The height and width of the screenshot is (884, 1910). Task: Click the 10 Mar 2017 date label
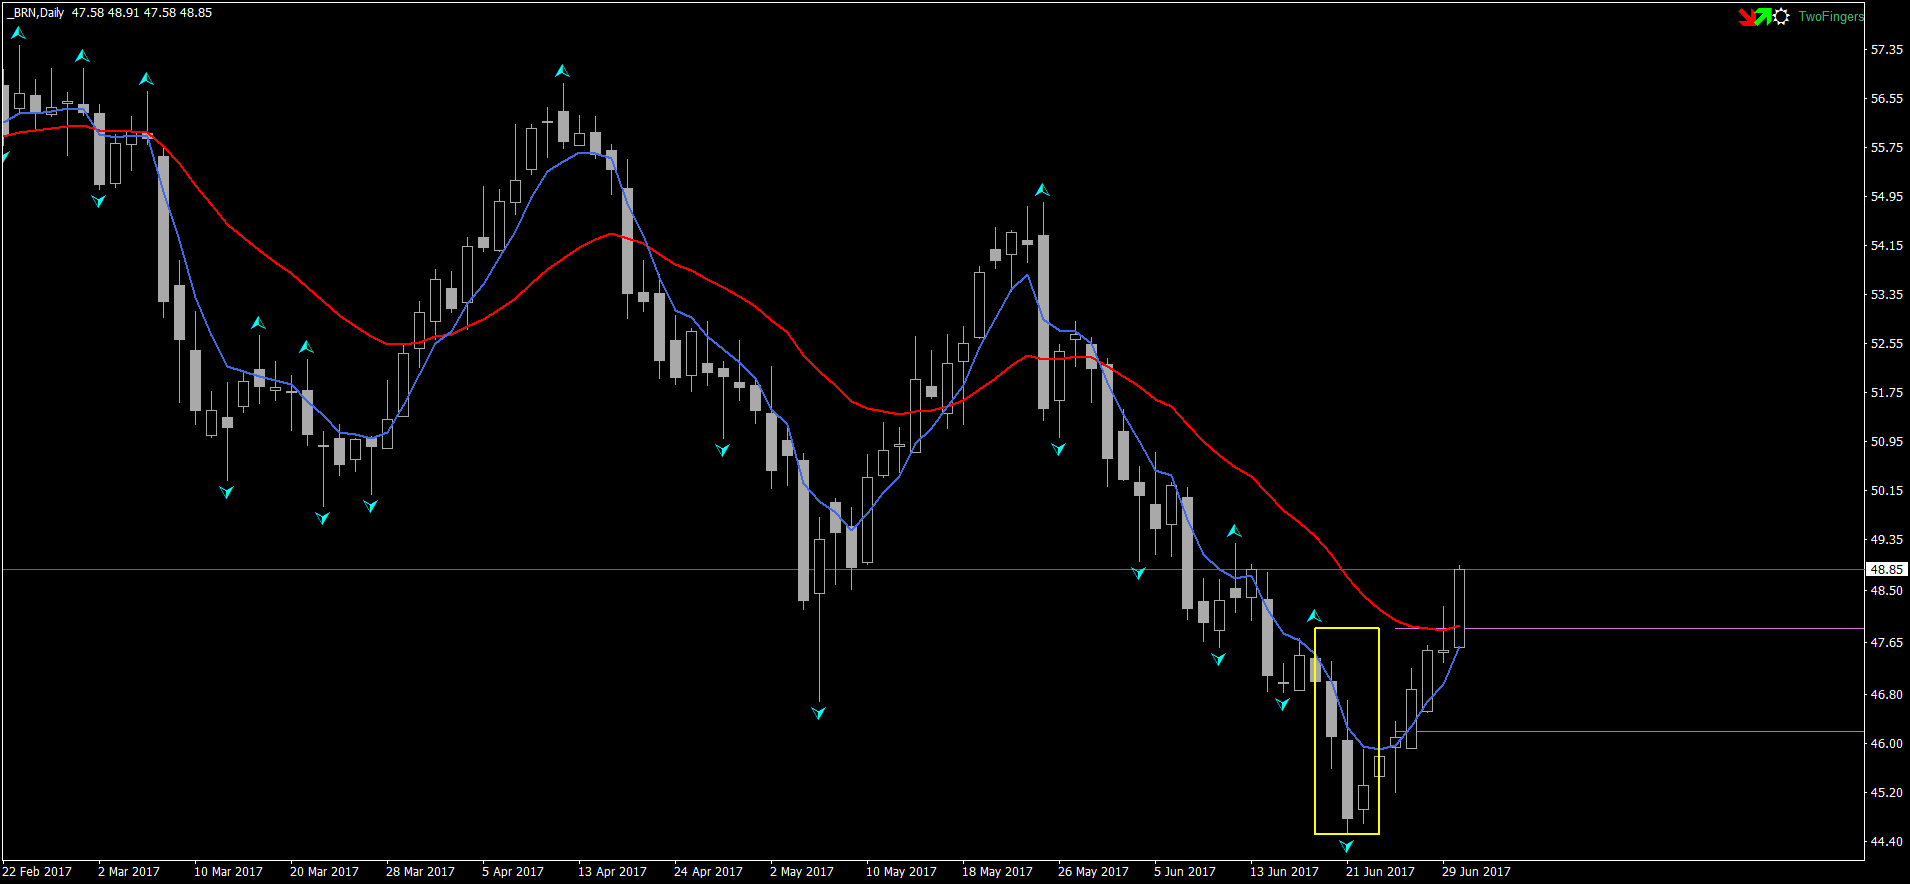[x=228, y=871]
